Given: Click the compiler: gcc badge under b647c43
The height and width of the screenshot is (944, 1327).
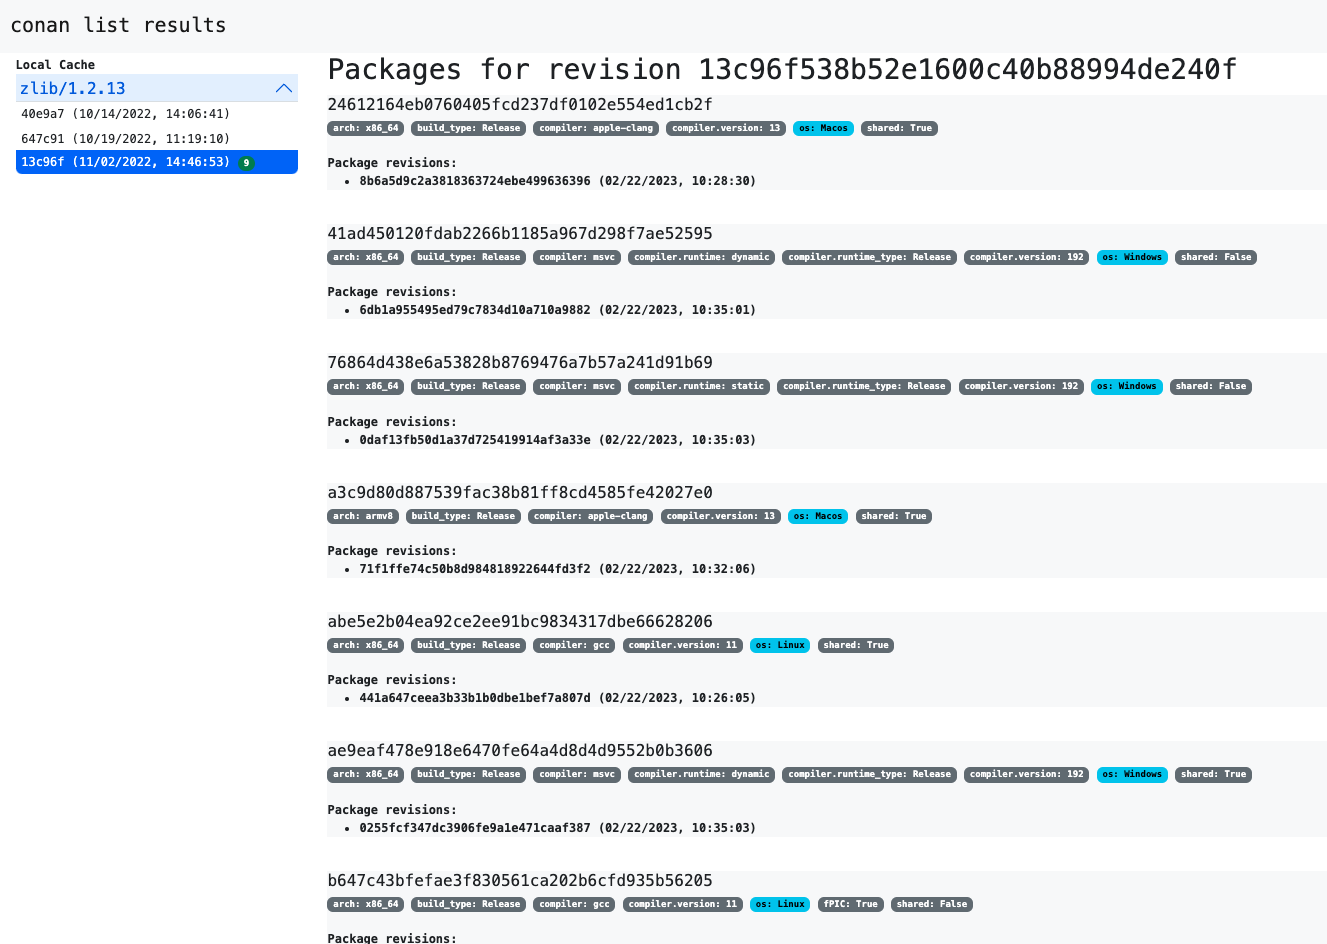Looking at the screenshot, I should pos(573,904).
